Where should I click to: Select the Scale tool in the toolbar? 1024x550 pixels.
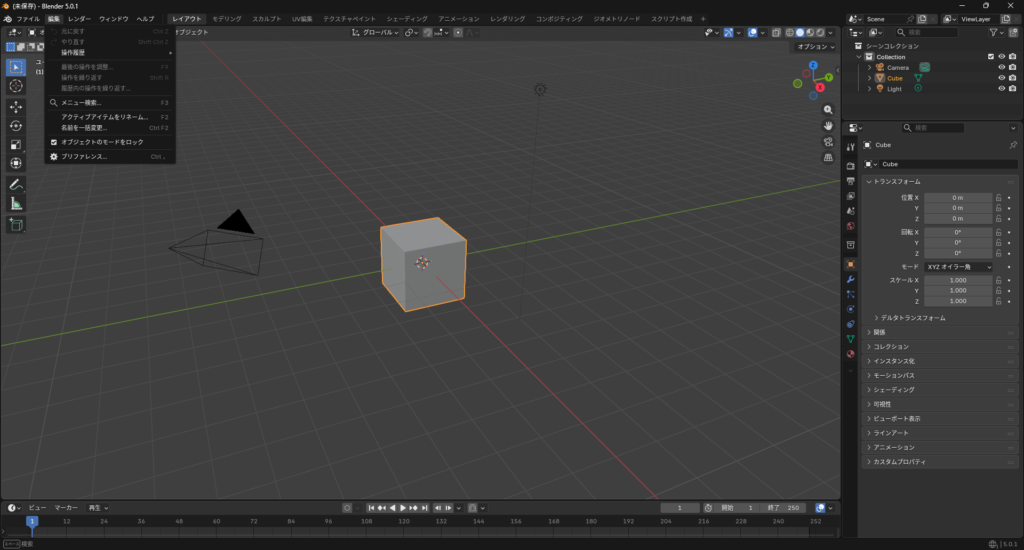click(x=16, y=144)
